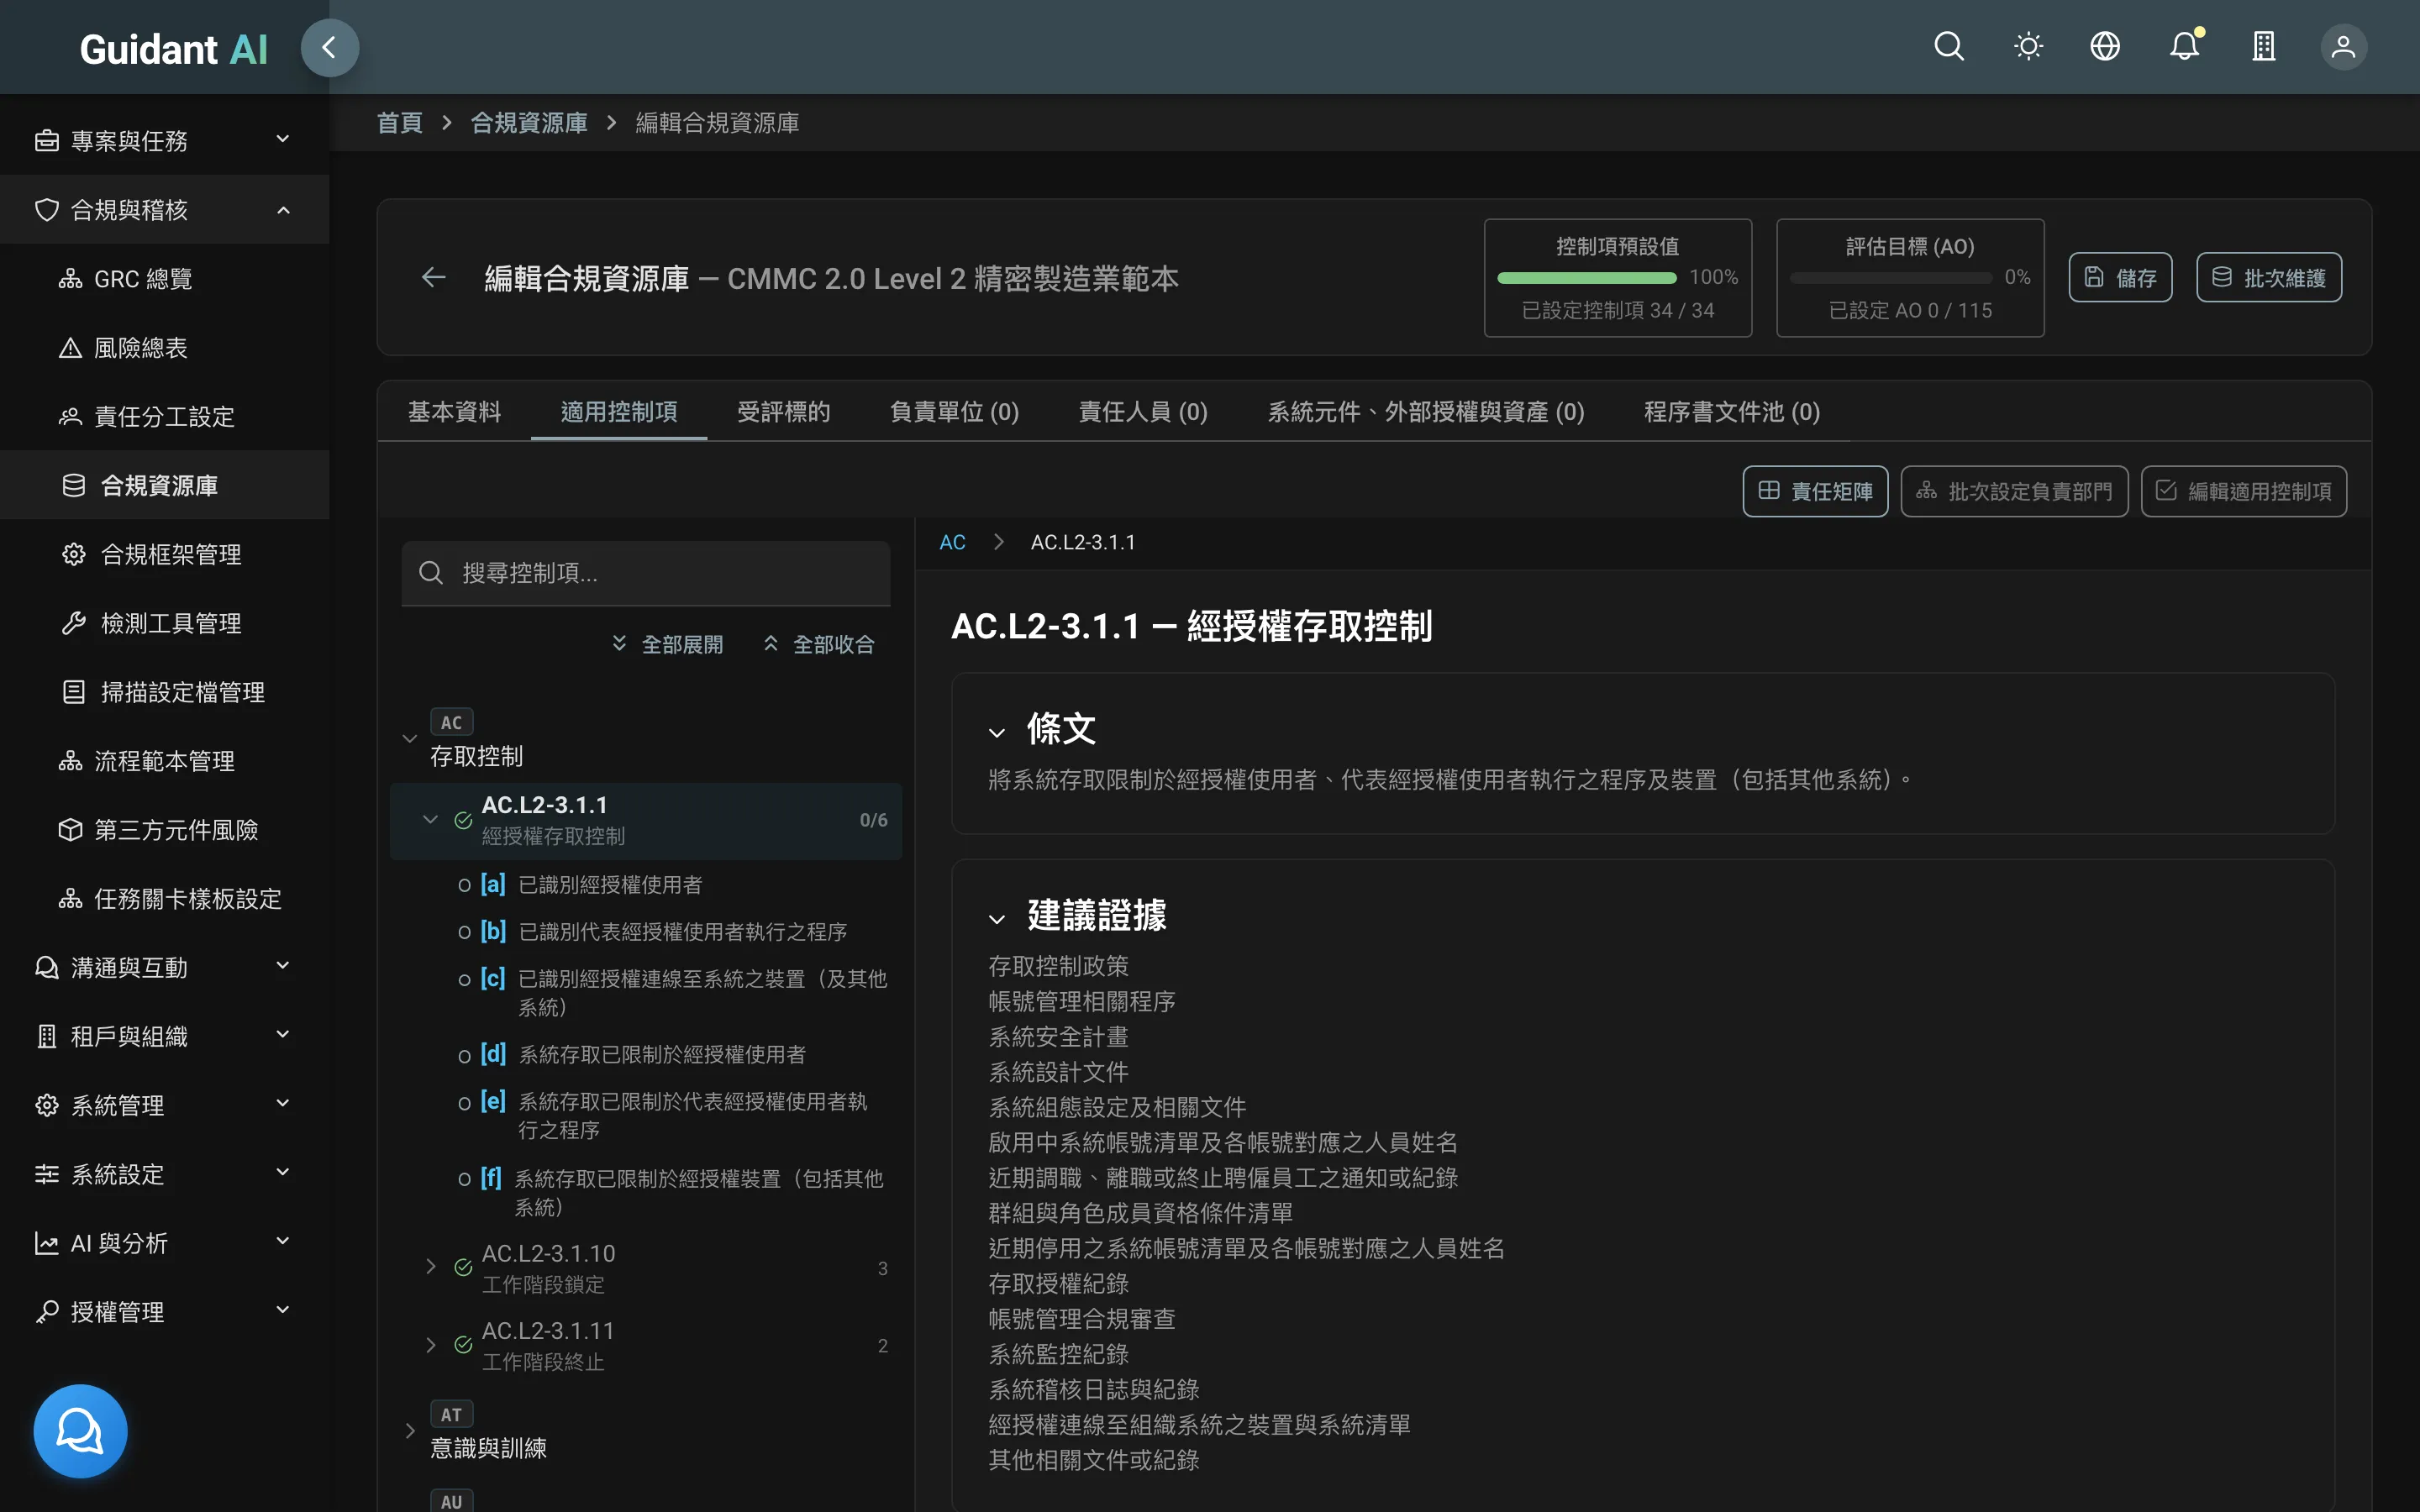Open 檢測工具管理 in sidebar

point(164,623)
